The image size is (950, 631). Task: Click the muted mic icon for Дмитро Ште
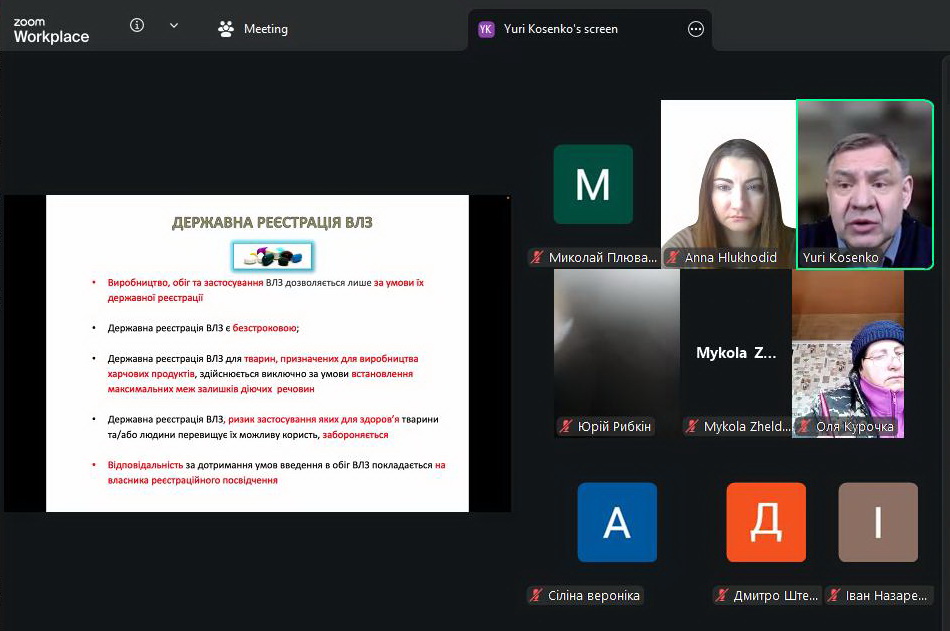click(723, 596)
